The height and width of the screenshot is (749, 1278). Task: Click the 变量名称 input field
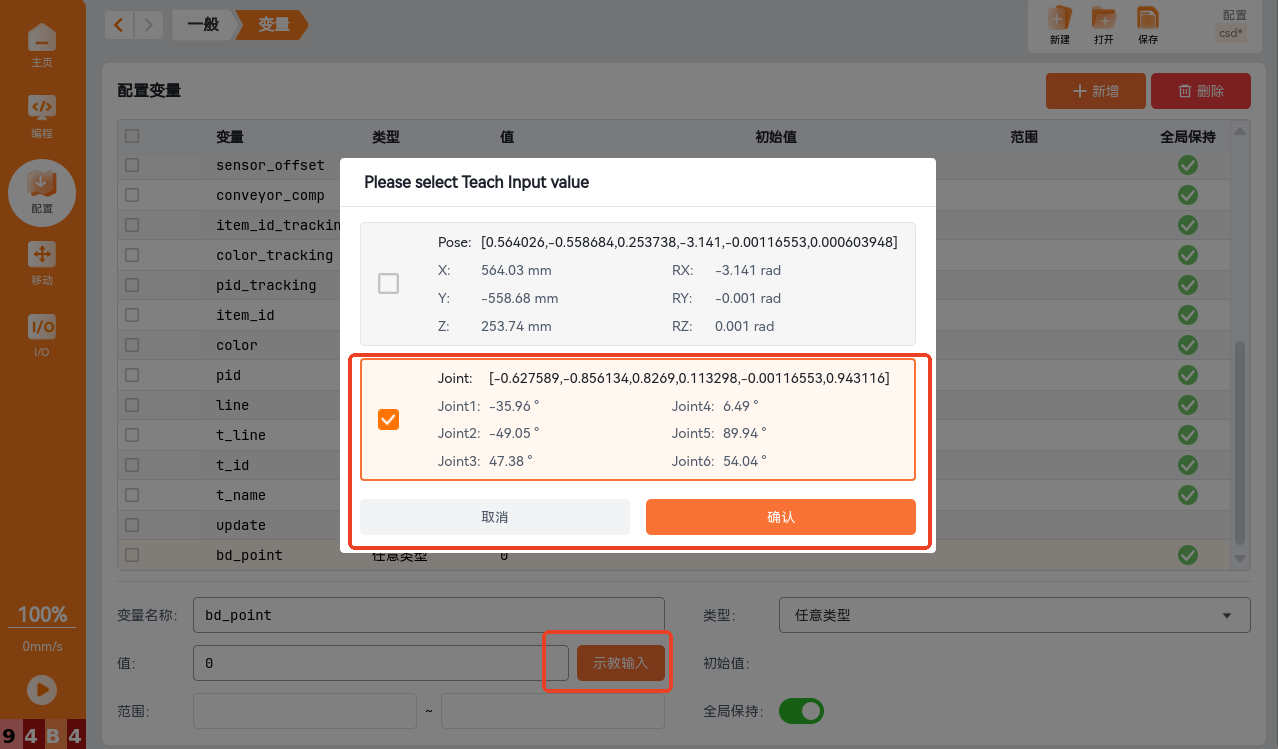pyautogui.click(x=428, y=615)
